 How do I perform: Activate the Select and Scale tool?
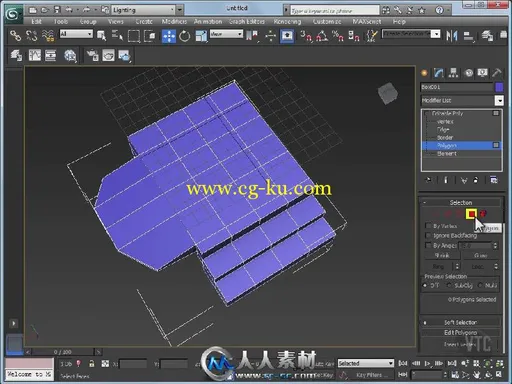201,36
